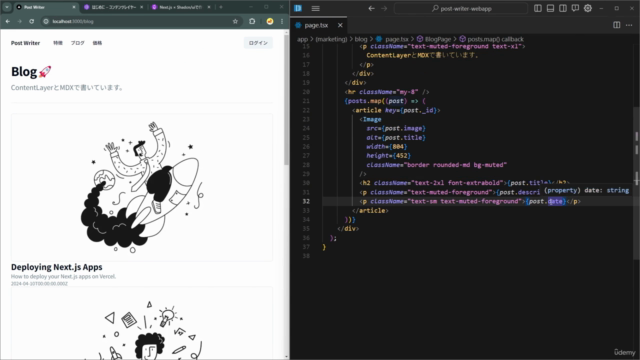Screen dimensions: 640x360
Task: Click the creative person illustration thumbnail
Action: point(142,323)
